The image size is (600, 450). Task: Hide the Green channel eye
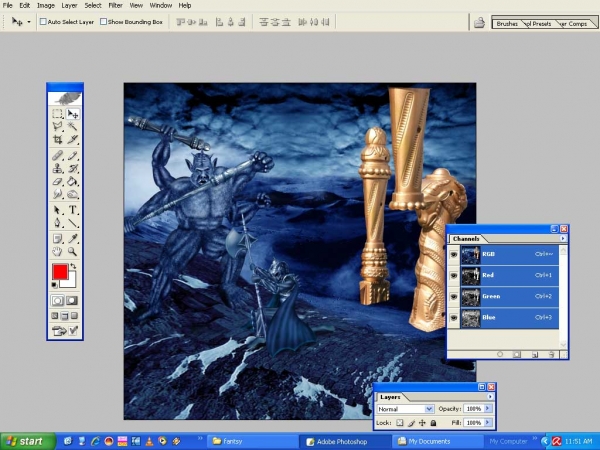click(454, 297)
